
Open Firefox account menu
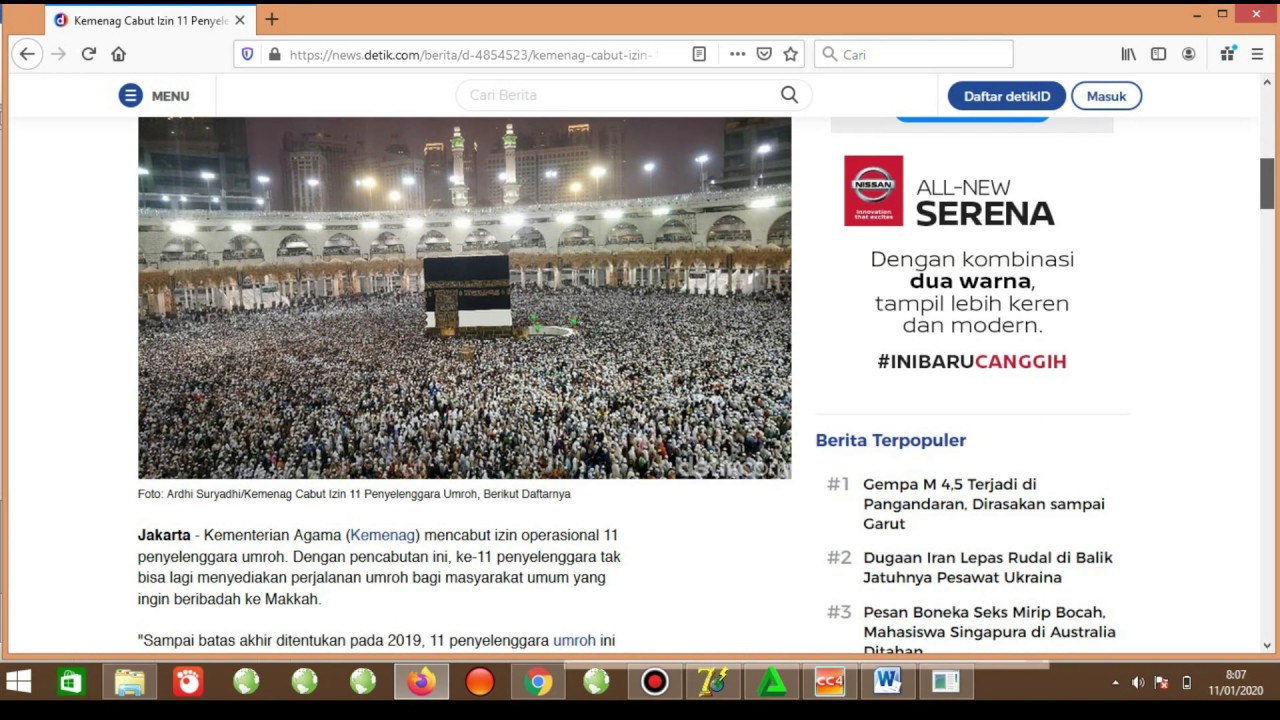point(1188,54)
